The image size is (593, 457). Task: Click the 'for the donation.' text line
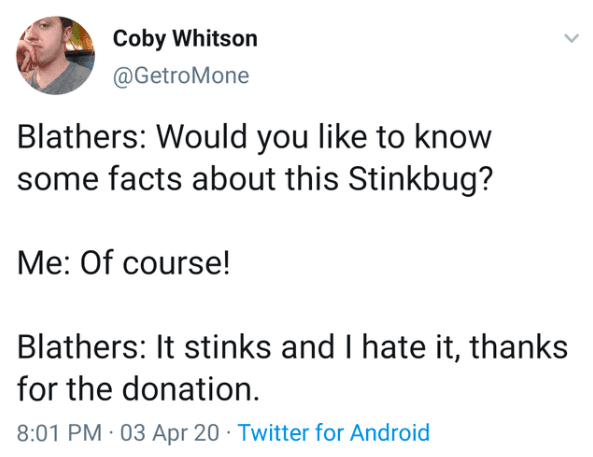click(138, 389)
